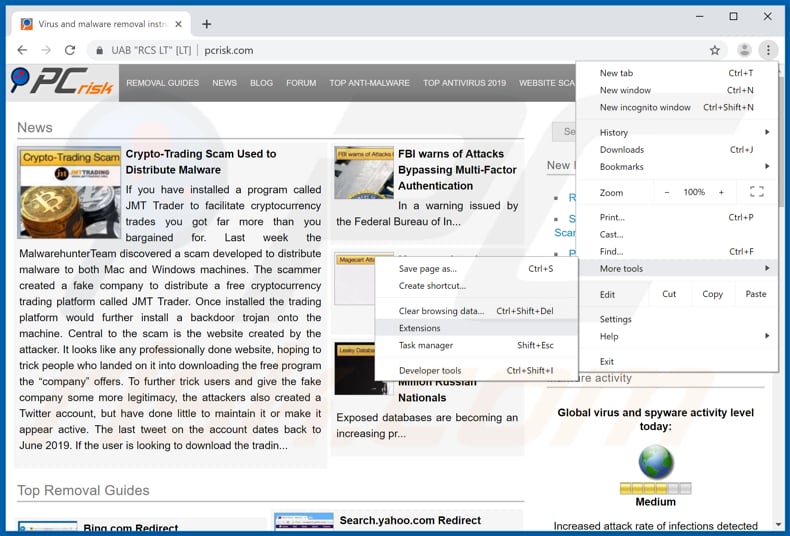Open Search.yahoo.com Redirect guide
Viewport: 790px width, 536px height.
coord(410,520)
